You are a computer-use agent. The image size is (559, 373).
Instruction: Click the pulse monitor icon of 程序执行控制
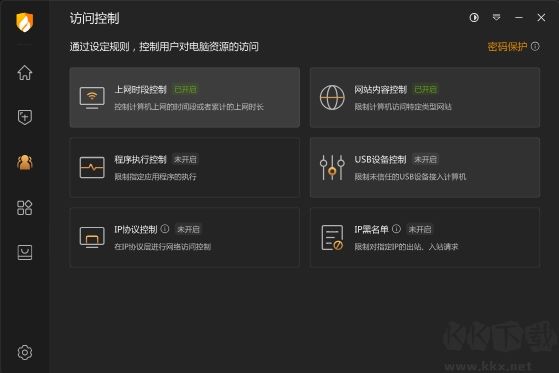92,167
